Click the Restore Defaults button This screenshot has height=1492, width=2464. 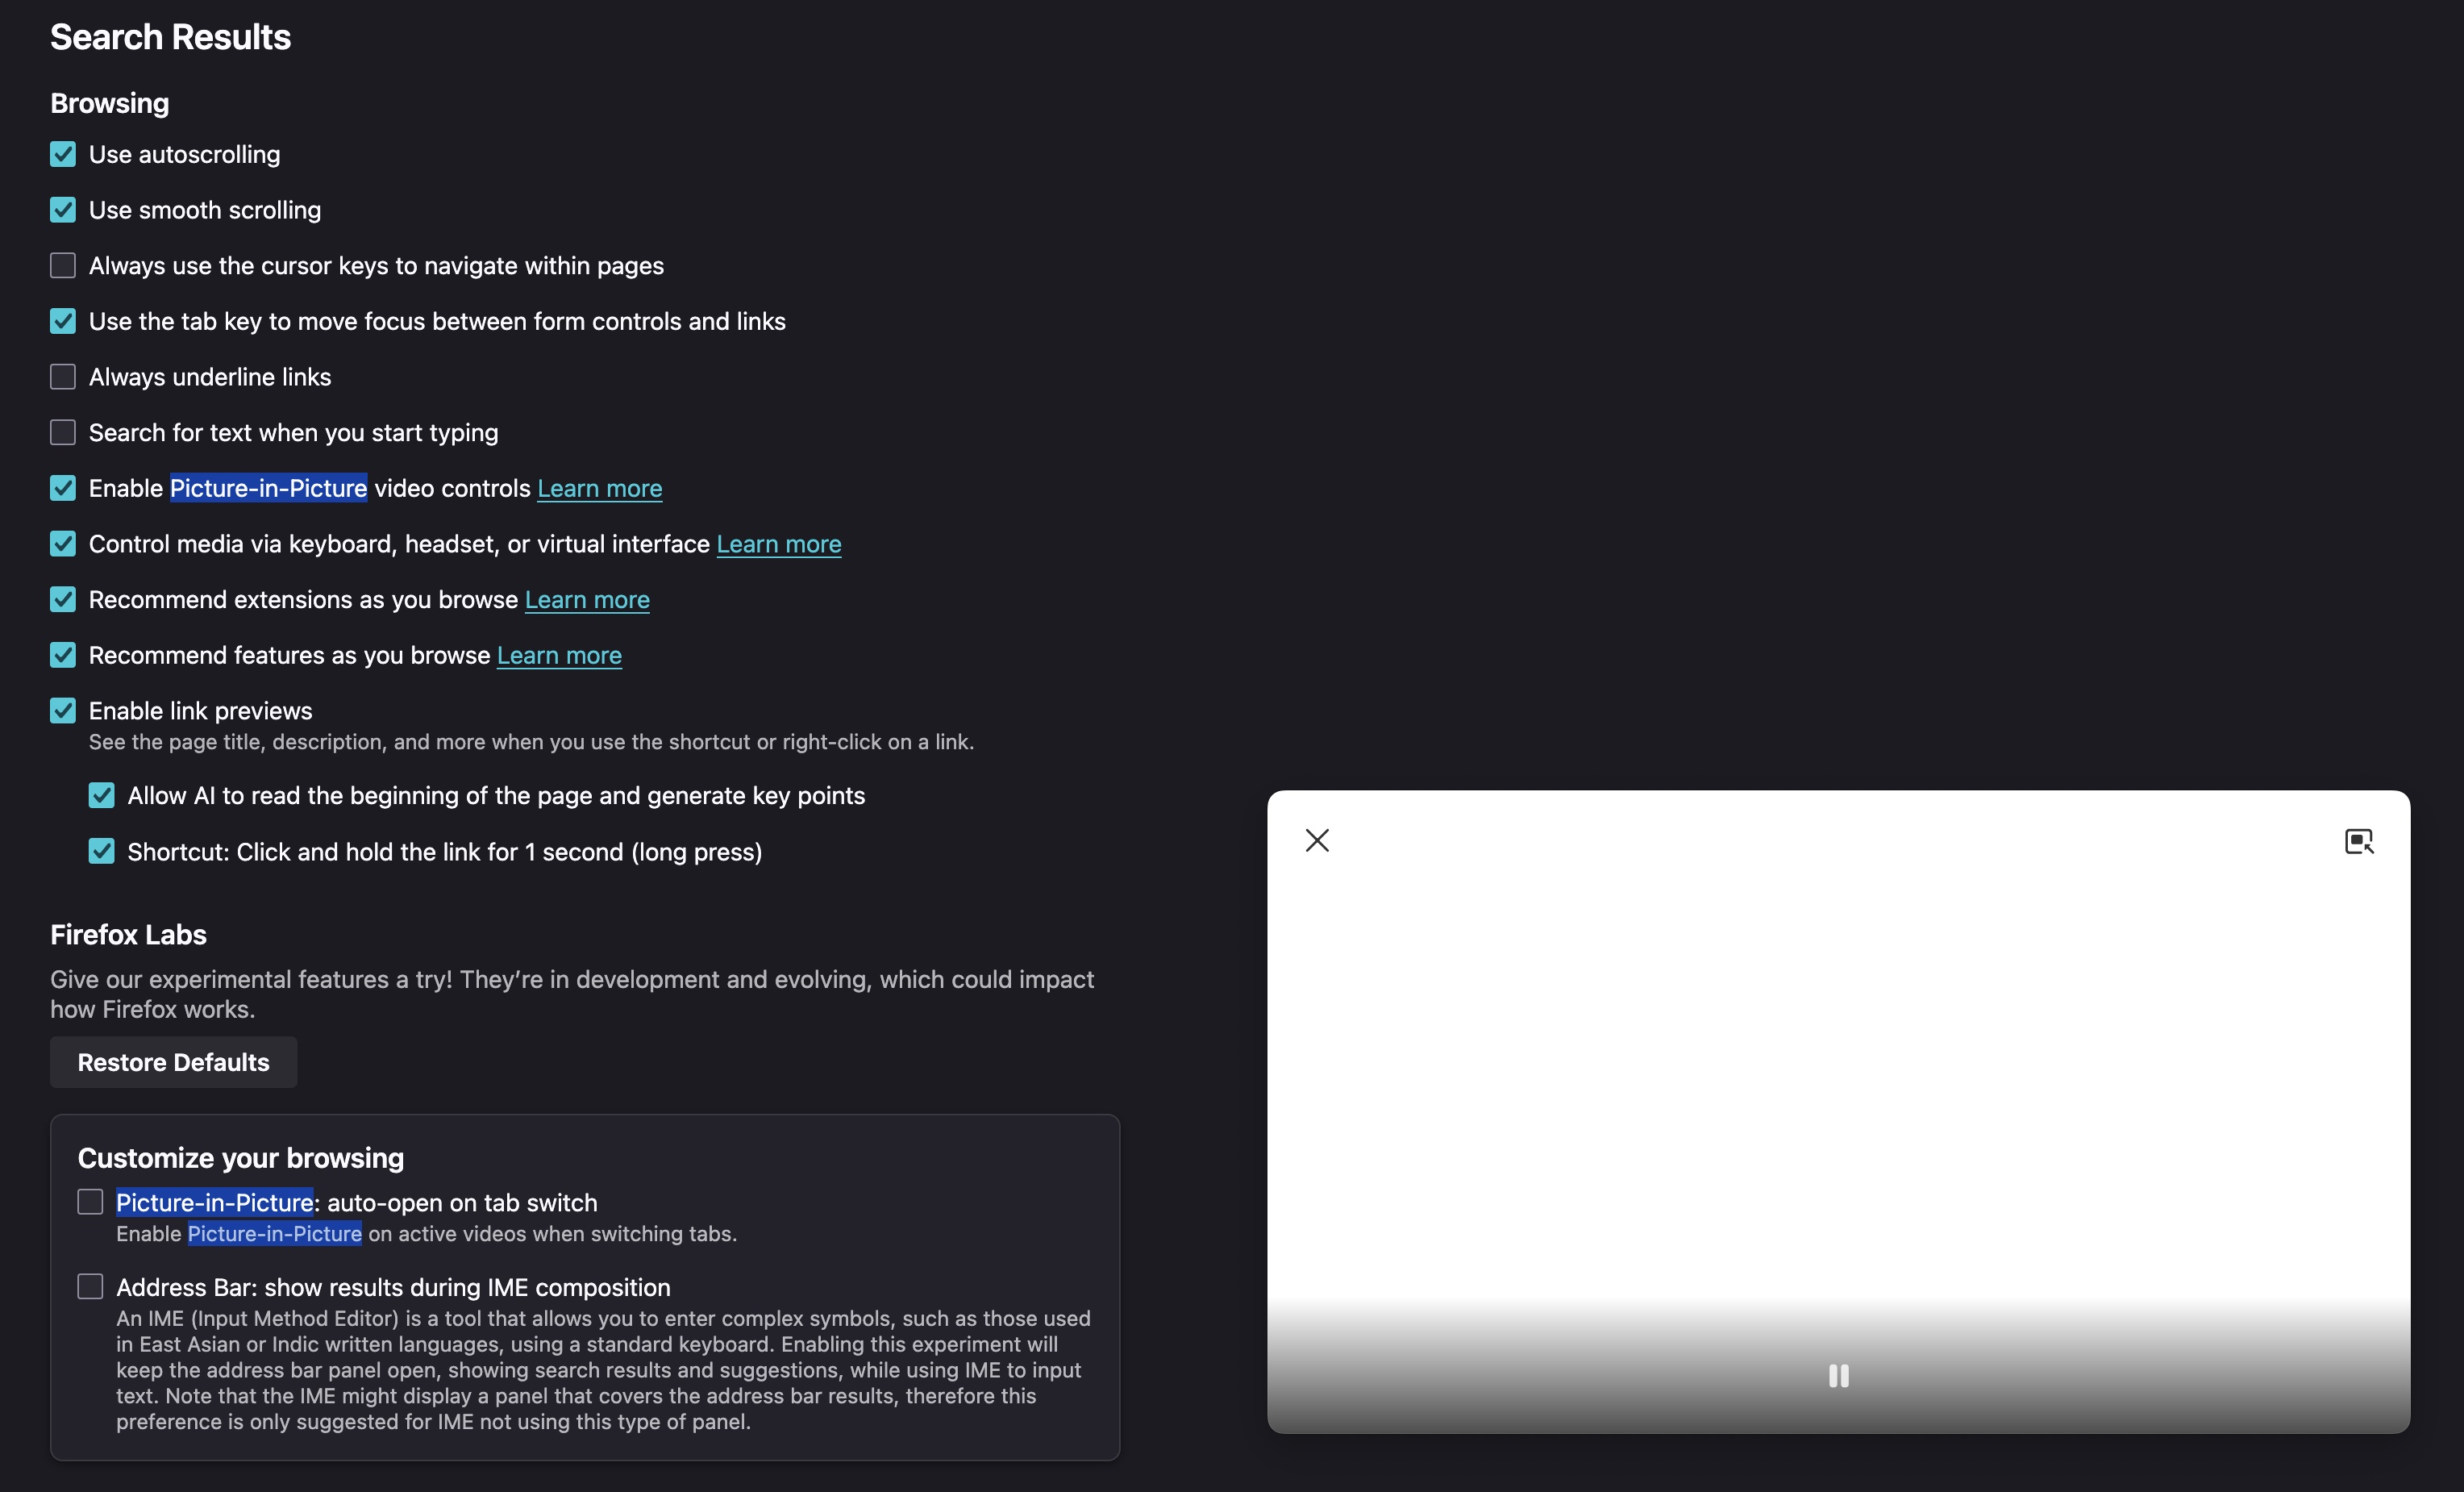(173, 1062)
